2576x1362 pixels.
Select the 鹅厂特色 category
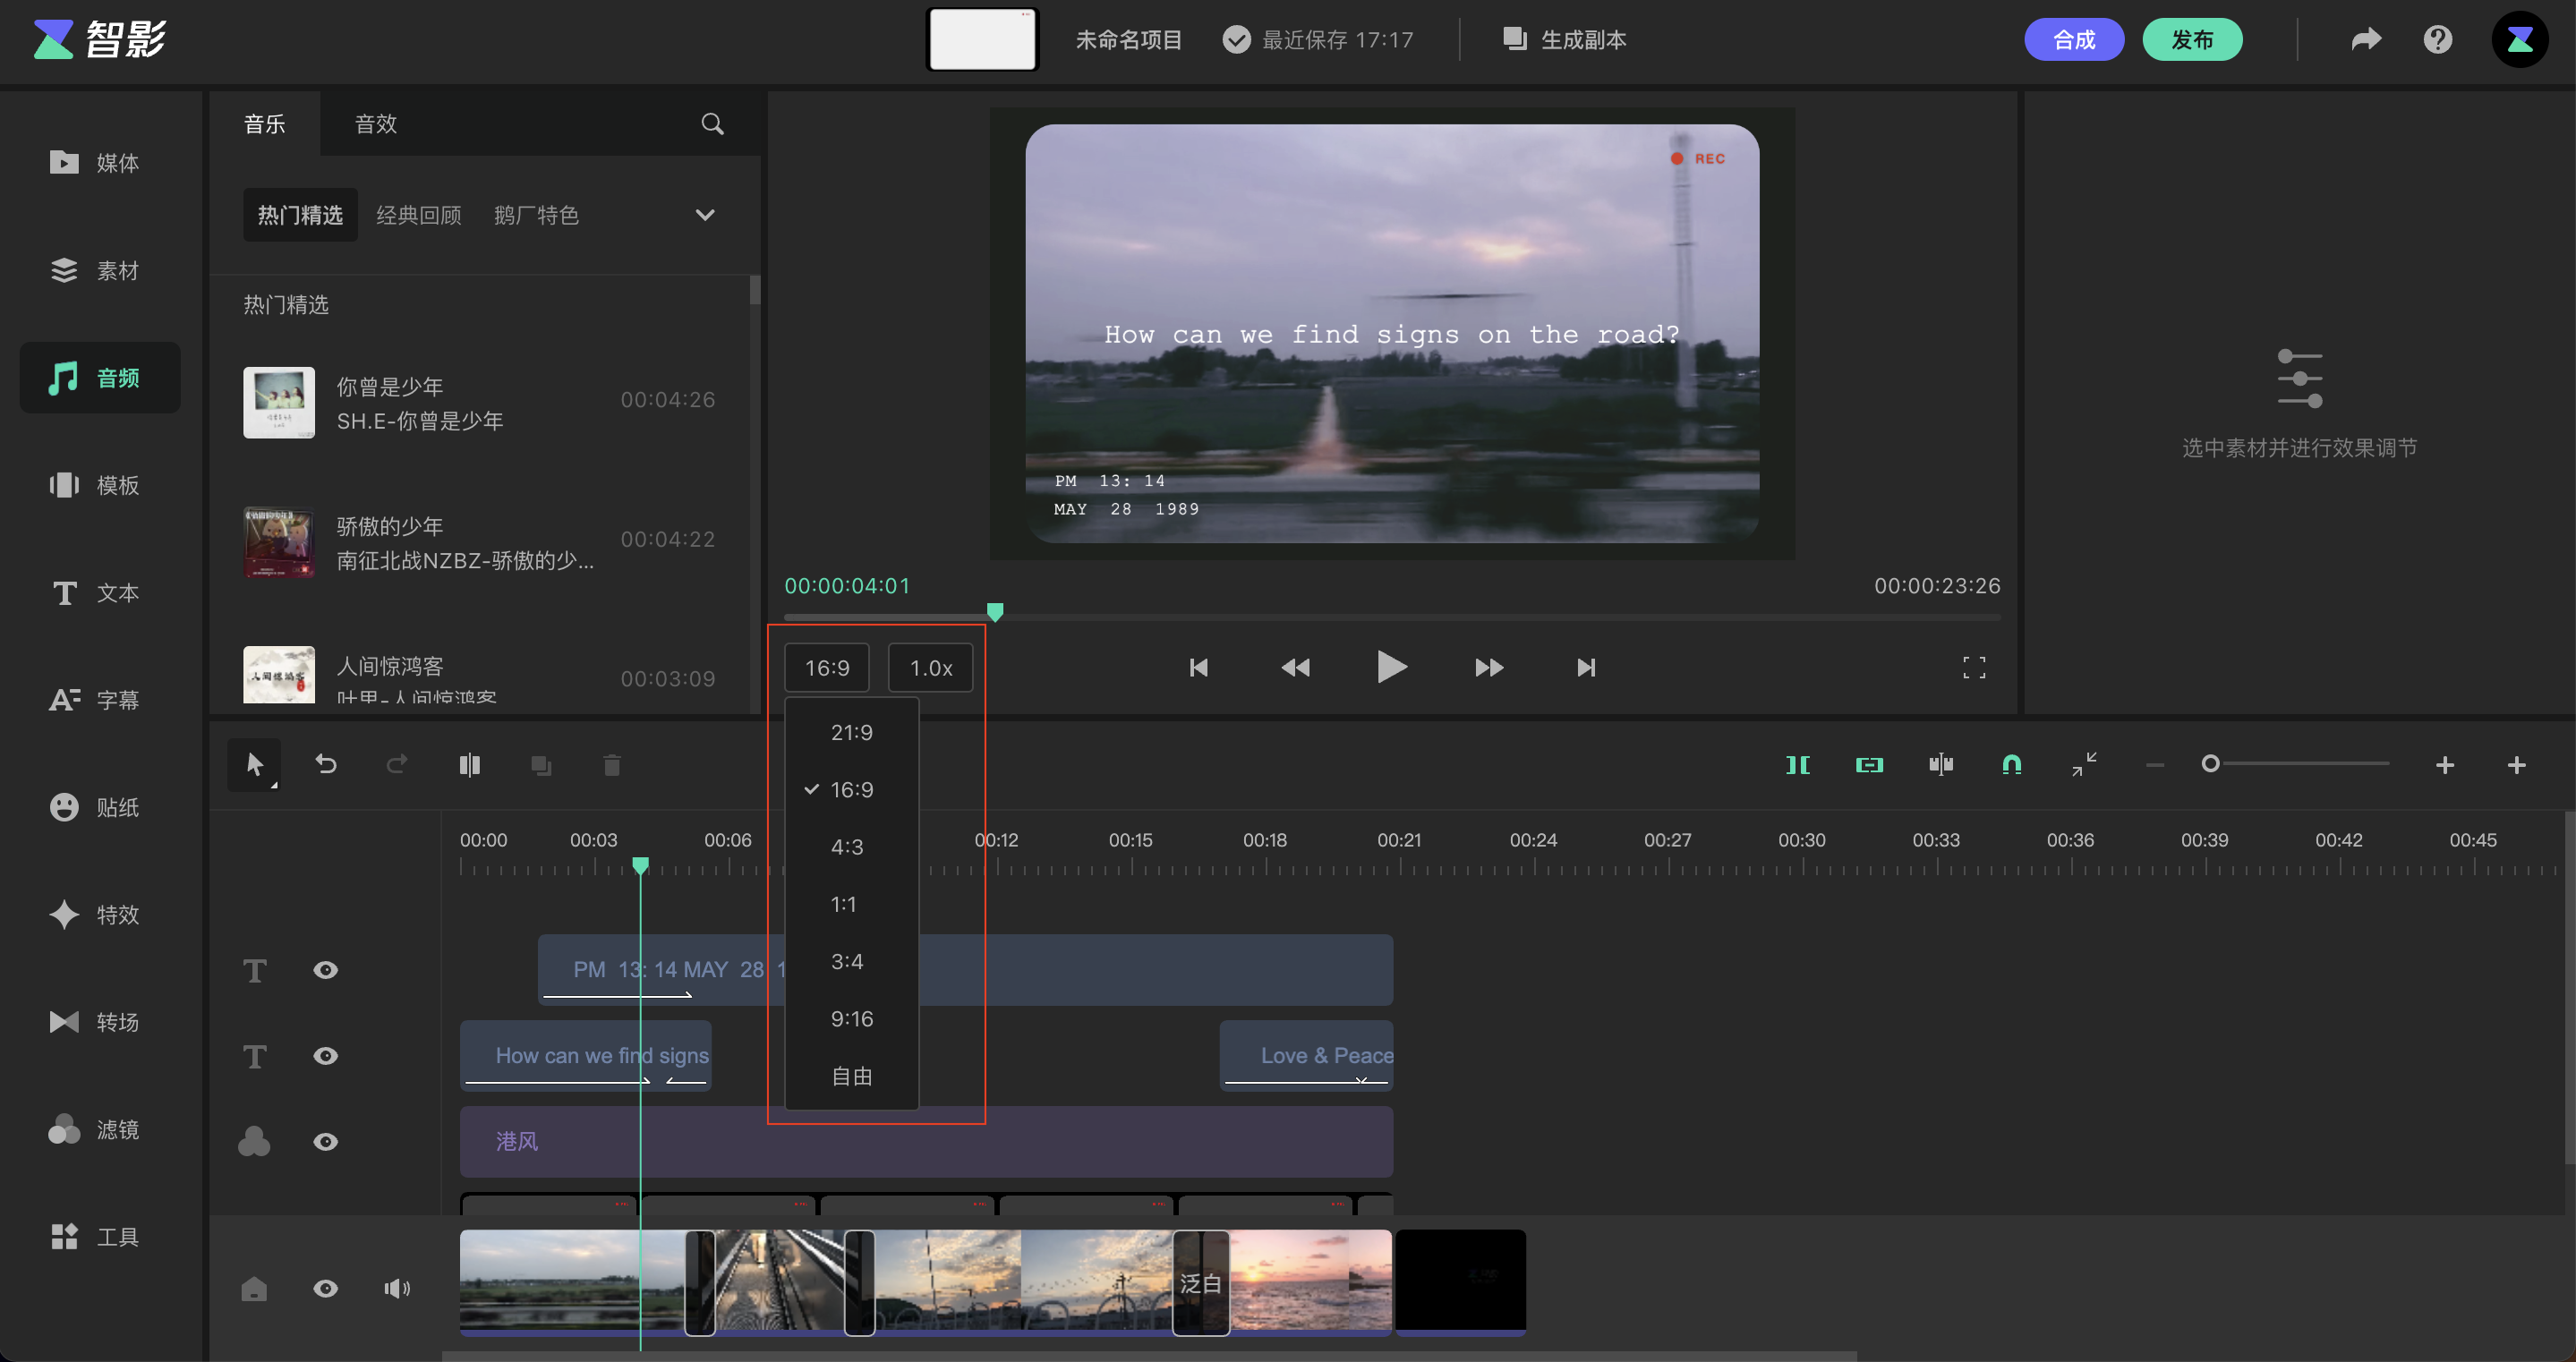pos(537,215)
